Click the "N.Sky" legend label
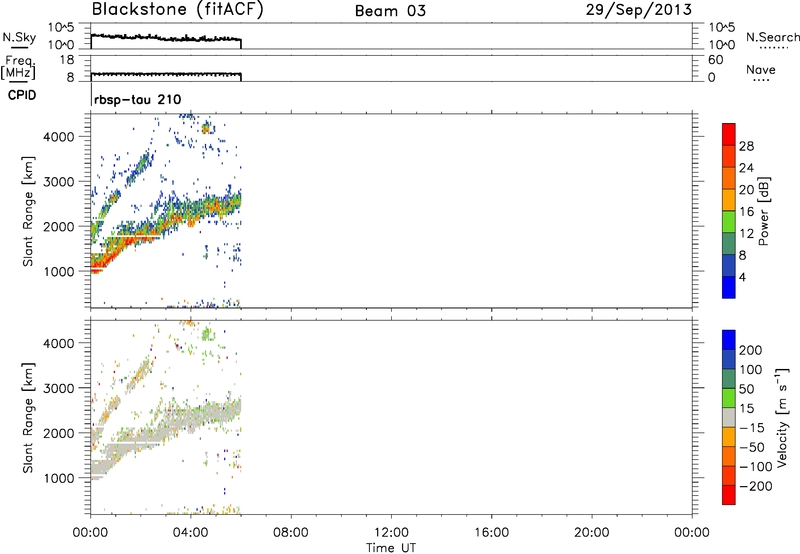 pos(19,37)
